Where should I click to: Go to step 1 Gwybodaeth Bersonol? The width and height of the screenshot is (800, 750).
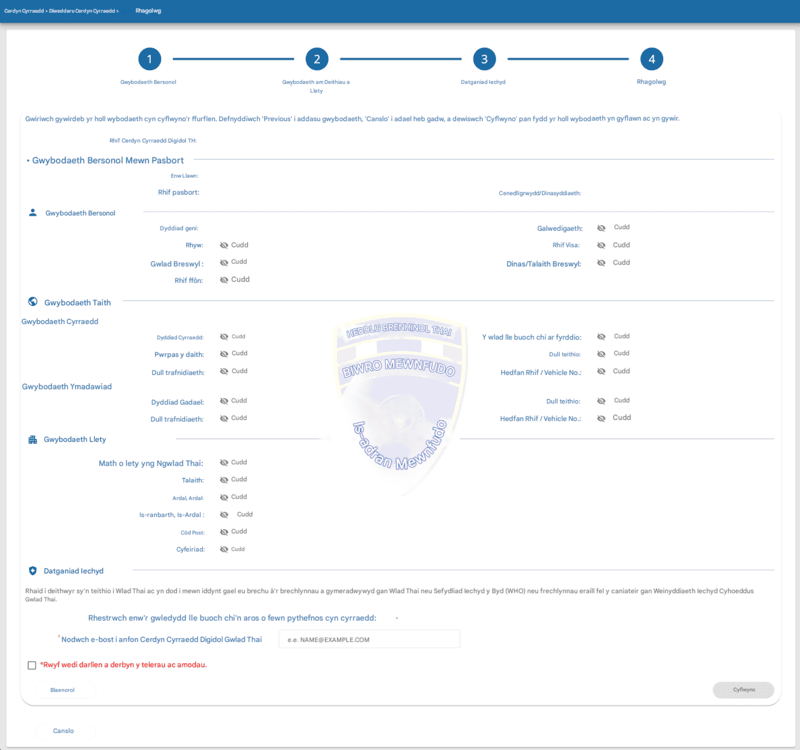149,59
